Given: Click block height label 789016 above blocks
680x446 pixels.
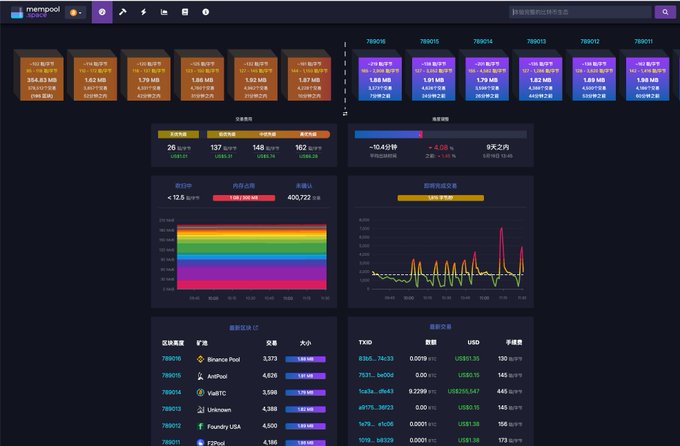Looking at the screenshot, I should click(x=376, y=42).
